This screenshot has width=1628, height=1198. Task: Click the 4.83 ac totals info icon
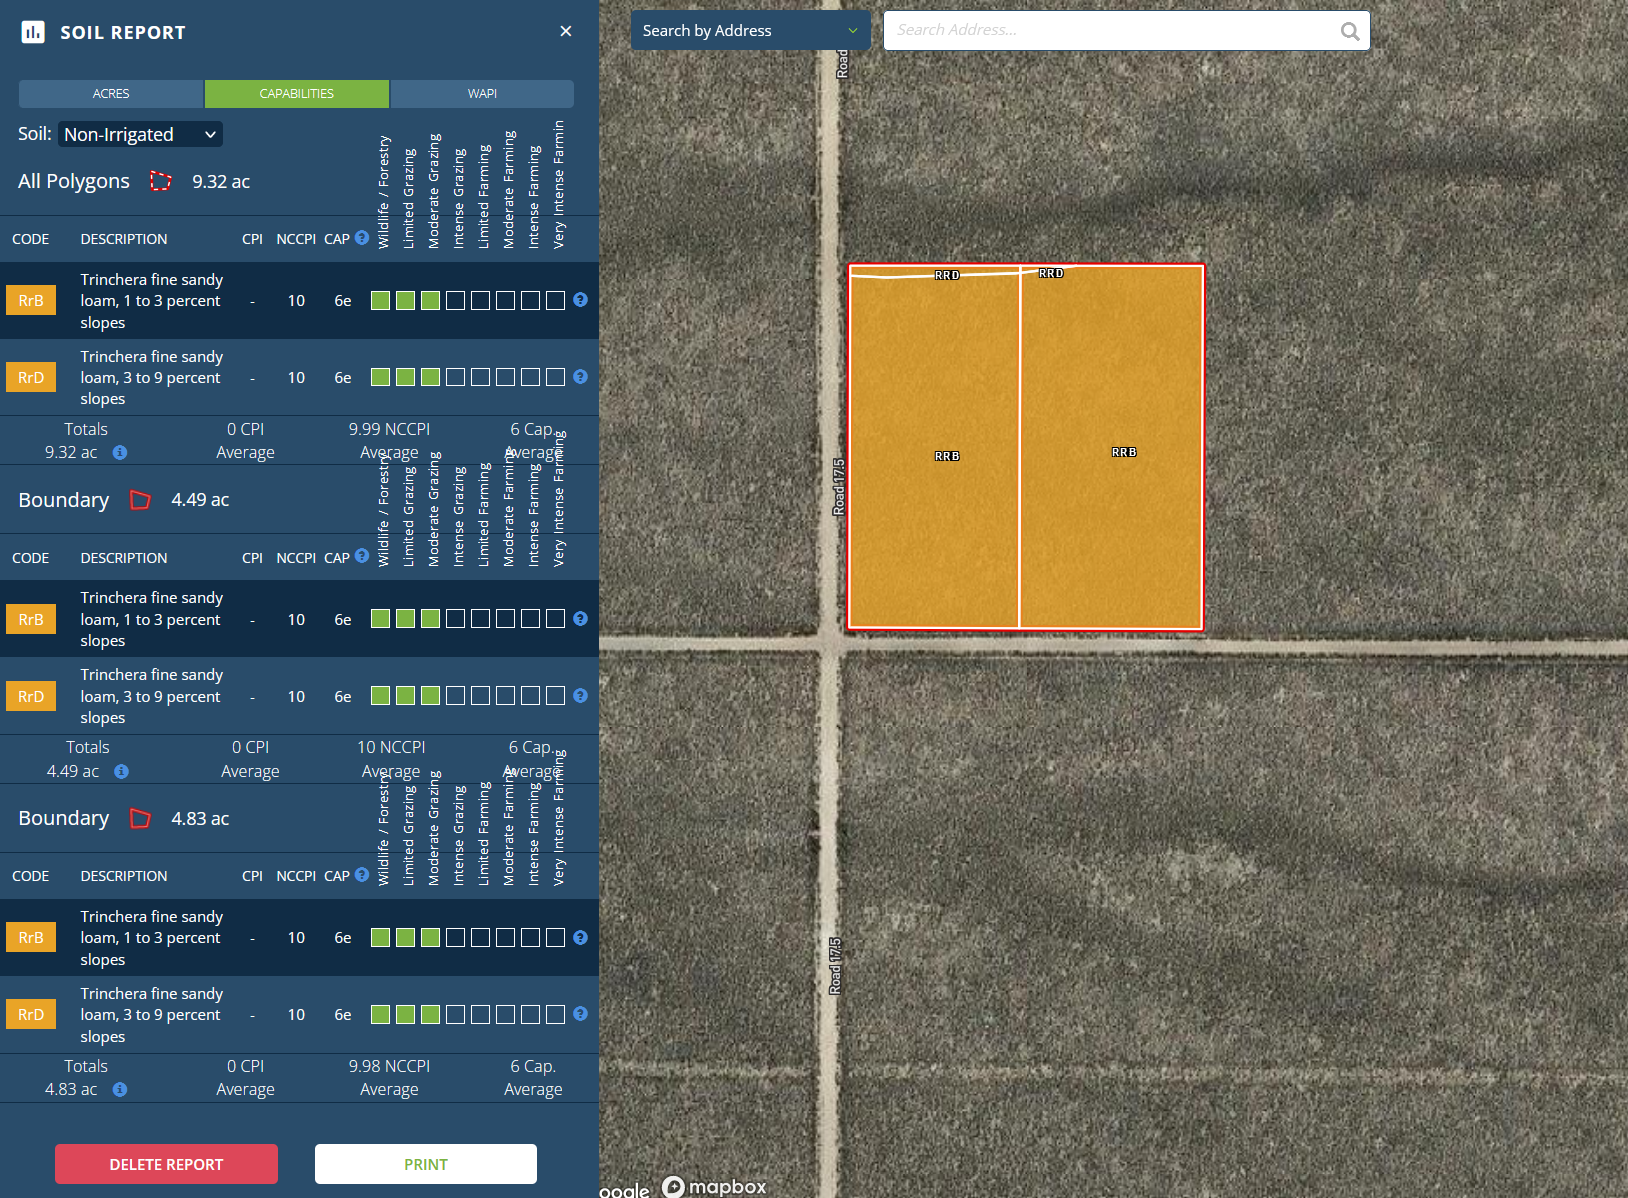(x=120, y=1090)
